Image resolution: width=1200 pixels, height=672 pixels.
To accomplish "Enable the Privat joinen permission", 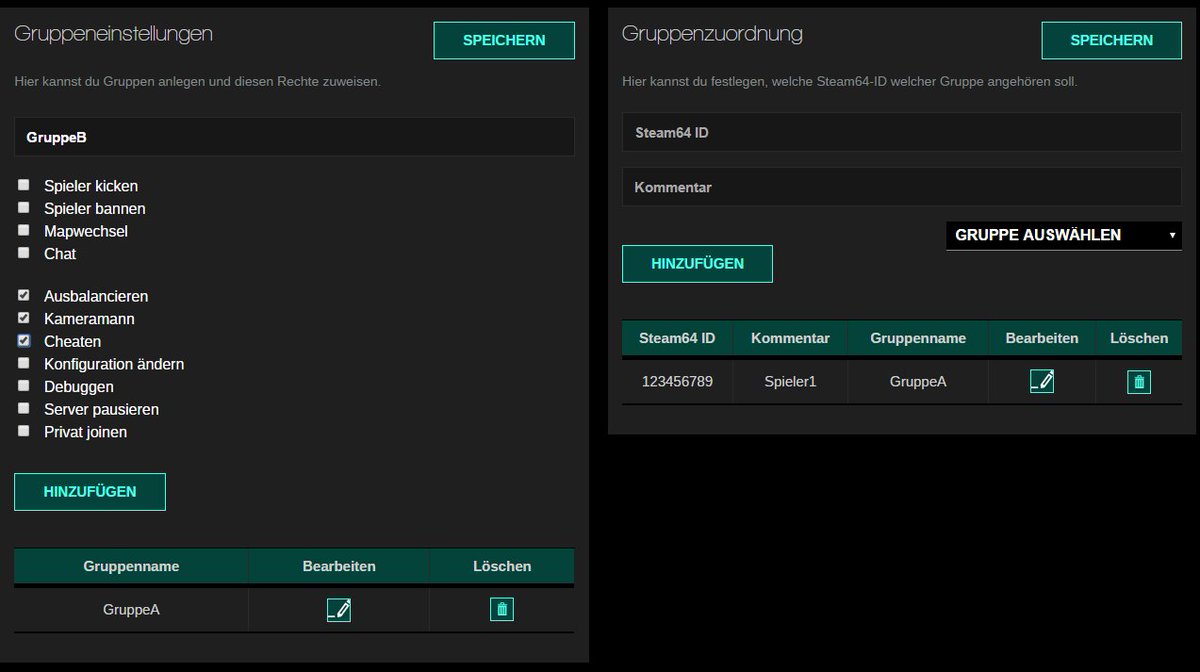I will pos(23,430).
